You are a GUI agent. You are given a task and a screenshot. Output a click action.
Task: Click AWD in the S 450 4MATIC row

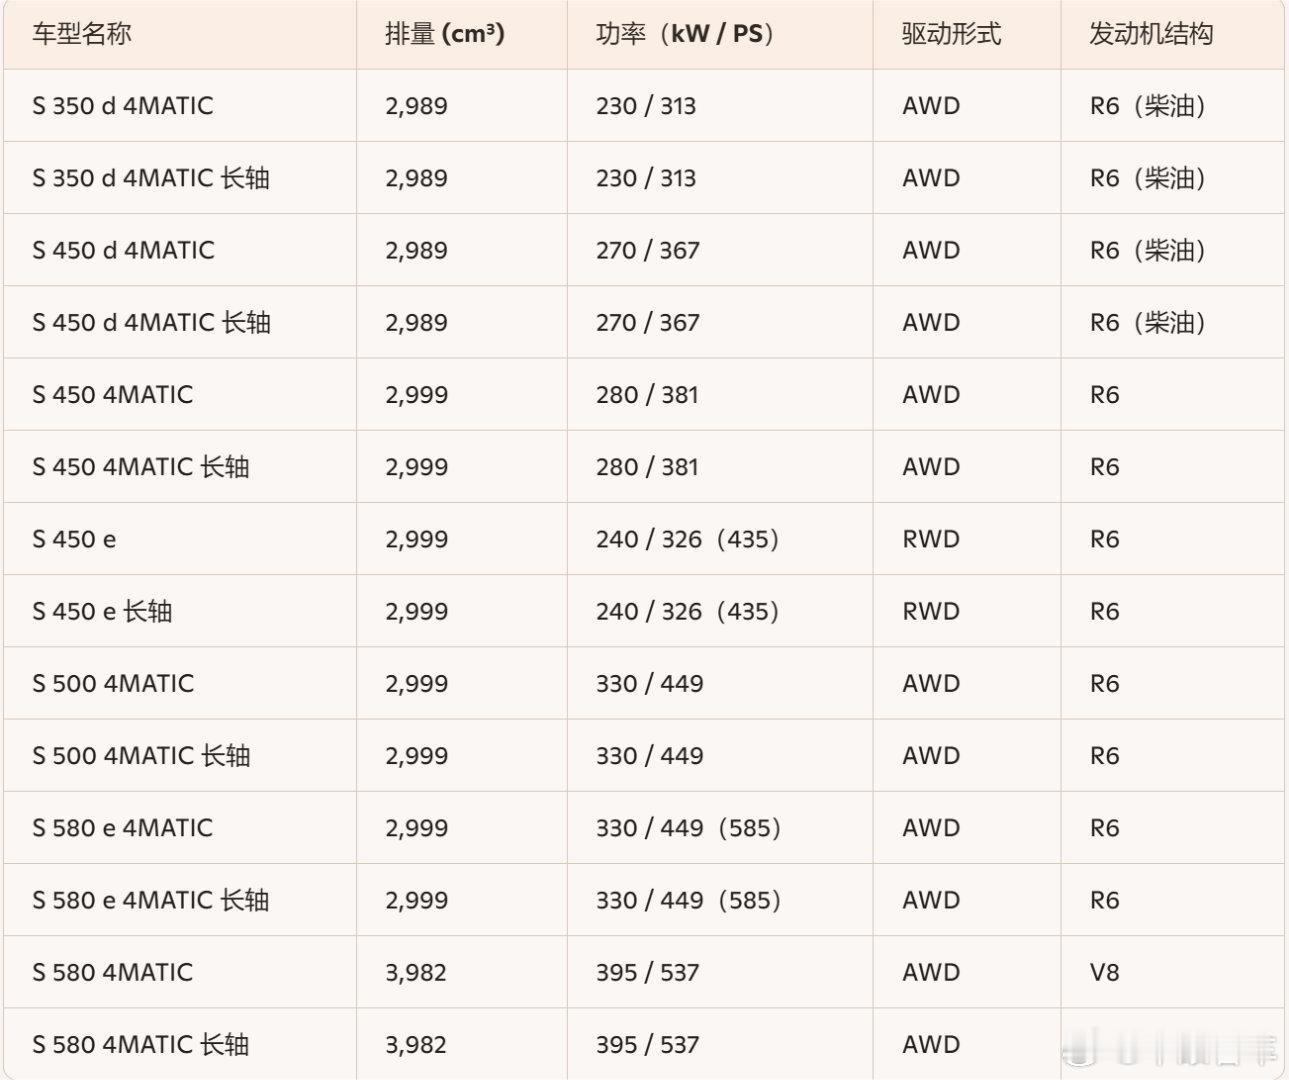(x=931, y=394)
